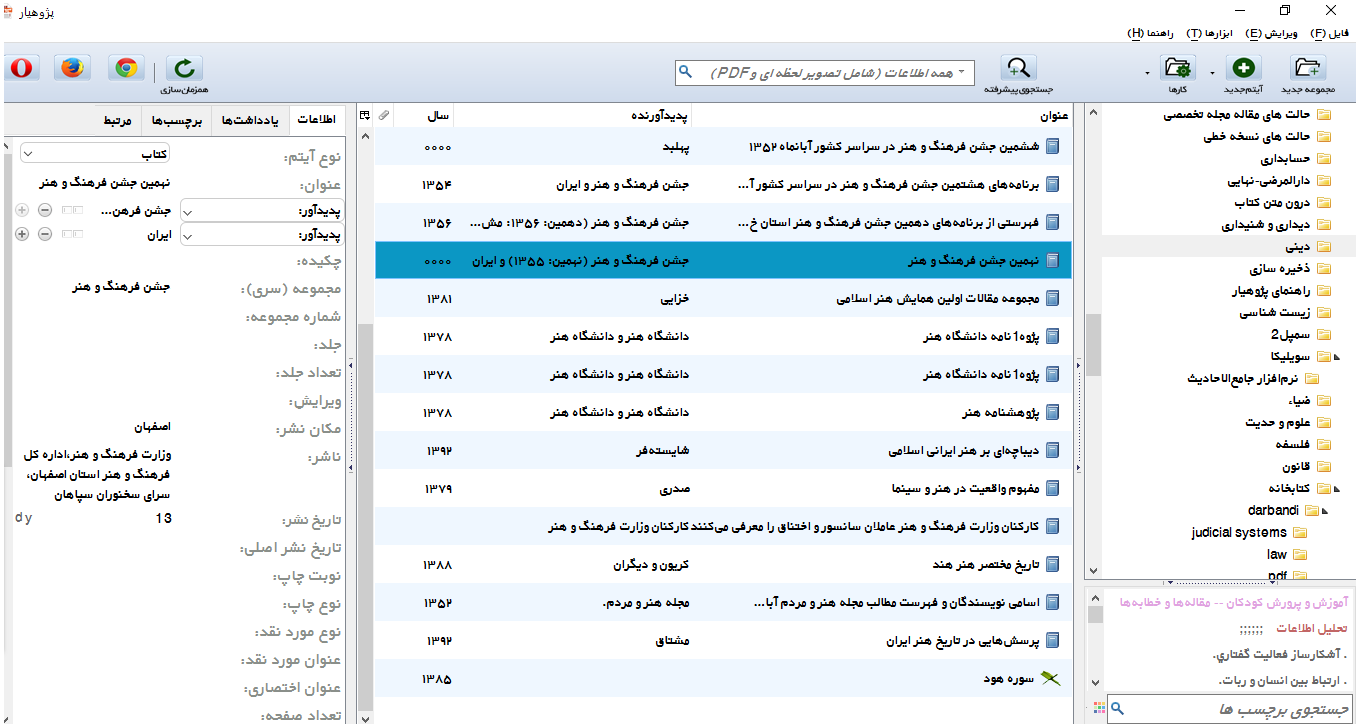Open the ابزارها (Tools) menu
The width and height of the screenshot is (1356, 724).
pos(1207,33)
